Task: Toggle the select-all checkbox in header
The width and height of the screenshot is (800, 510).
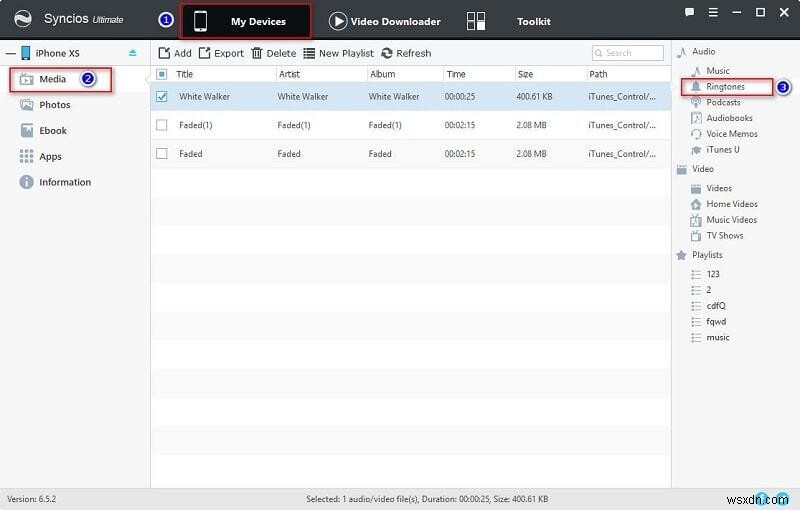Action: (x=162, y=74)
